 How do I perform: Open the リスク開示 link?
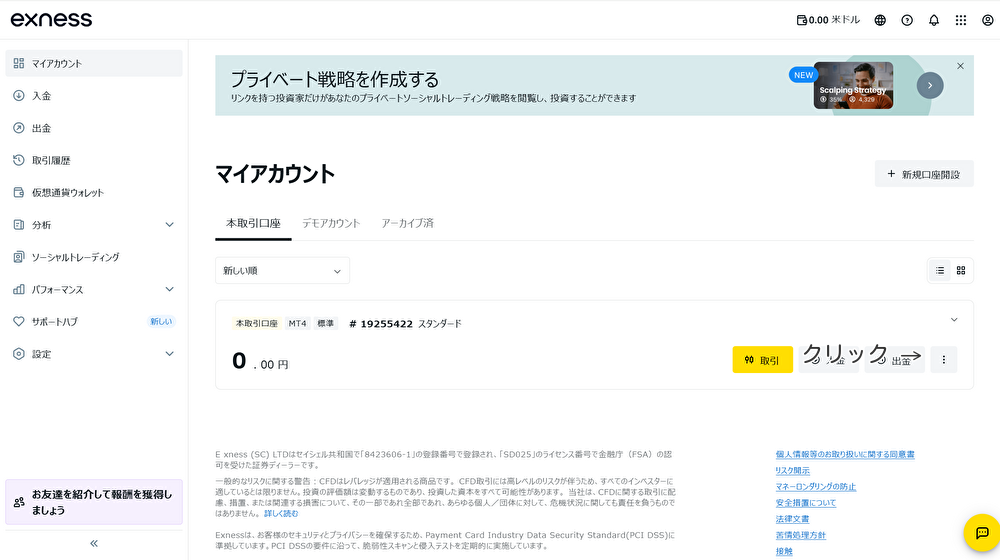(793, 471)
